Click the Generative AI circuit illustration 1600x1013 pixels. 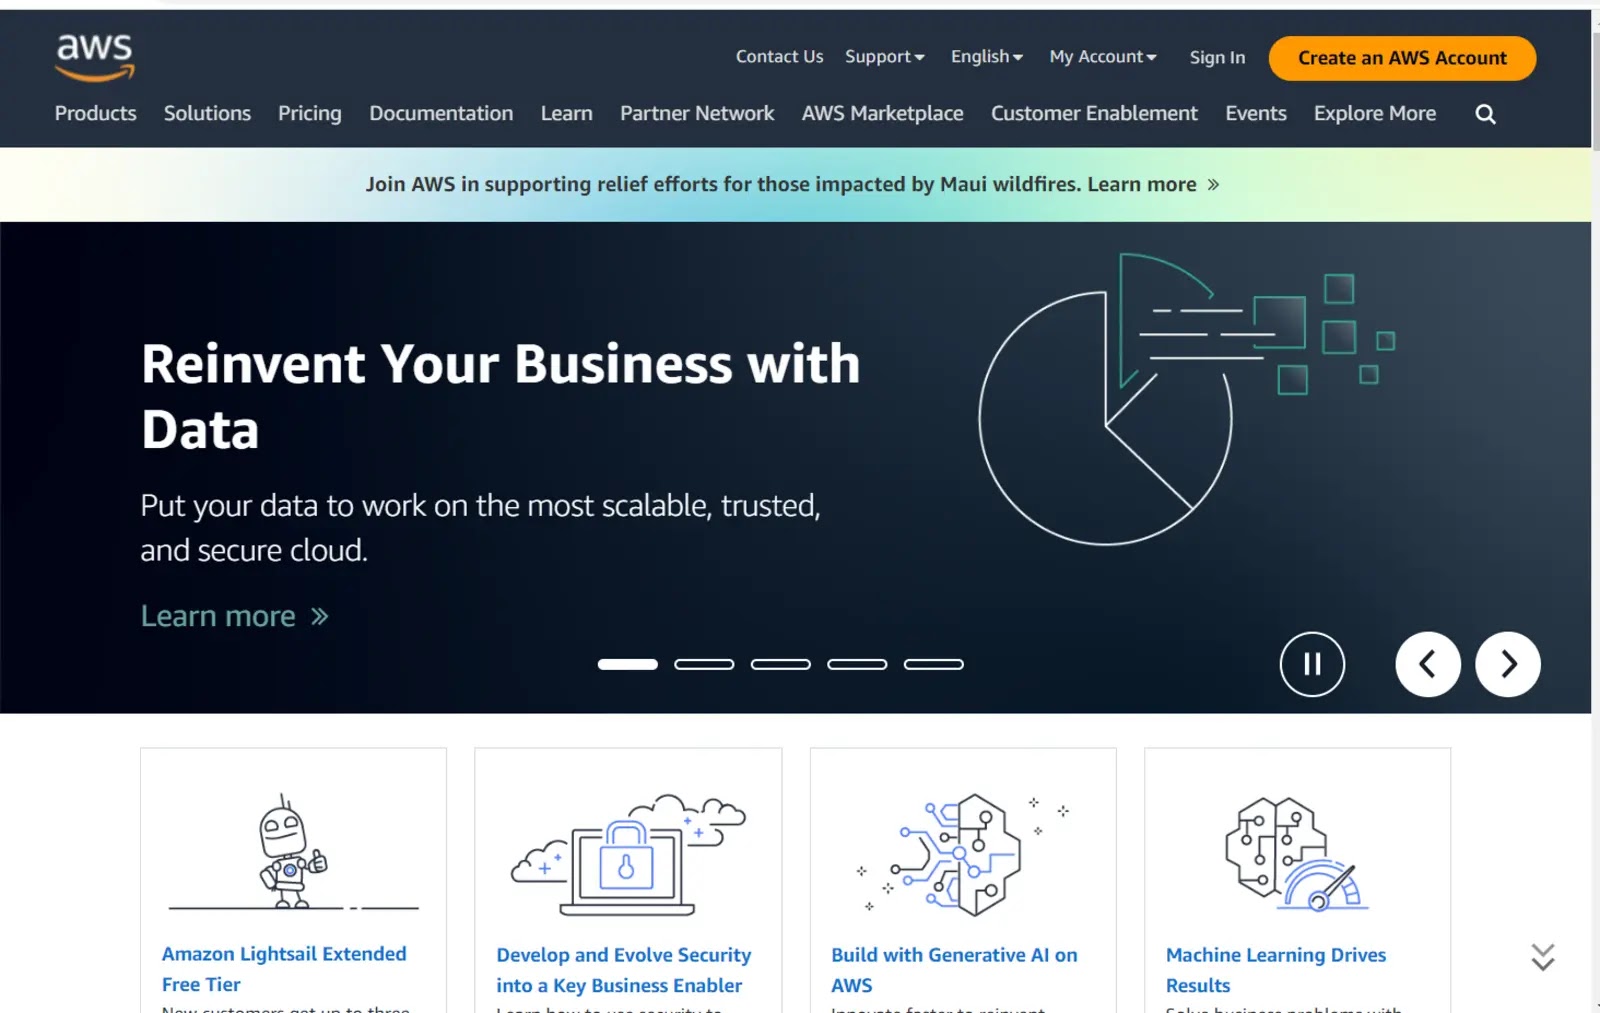(x=960, y=855)
